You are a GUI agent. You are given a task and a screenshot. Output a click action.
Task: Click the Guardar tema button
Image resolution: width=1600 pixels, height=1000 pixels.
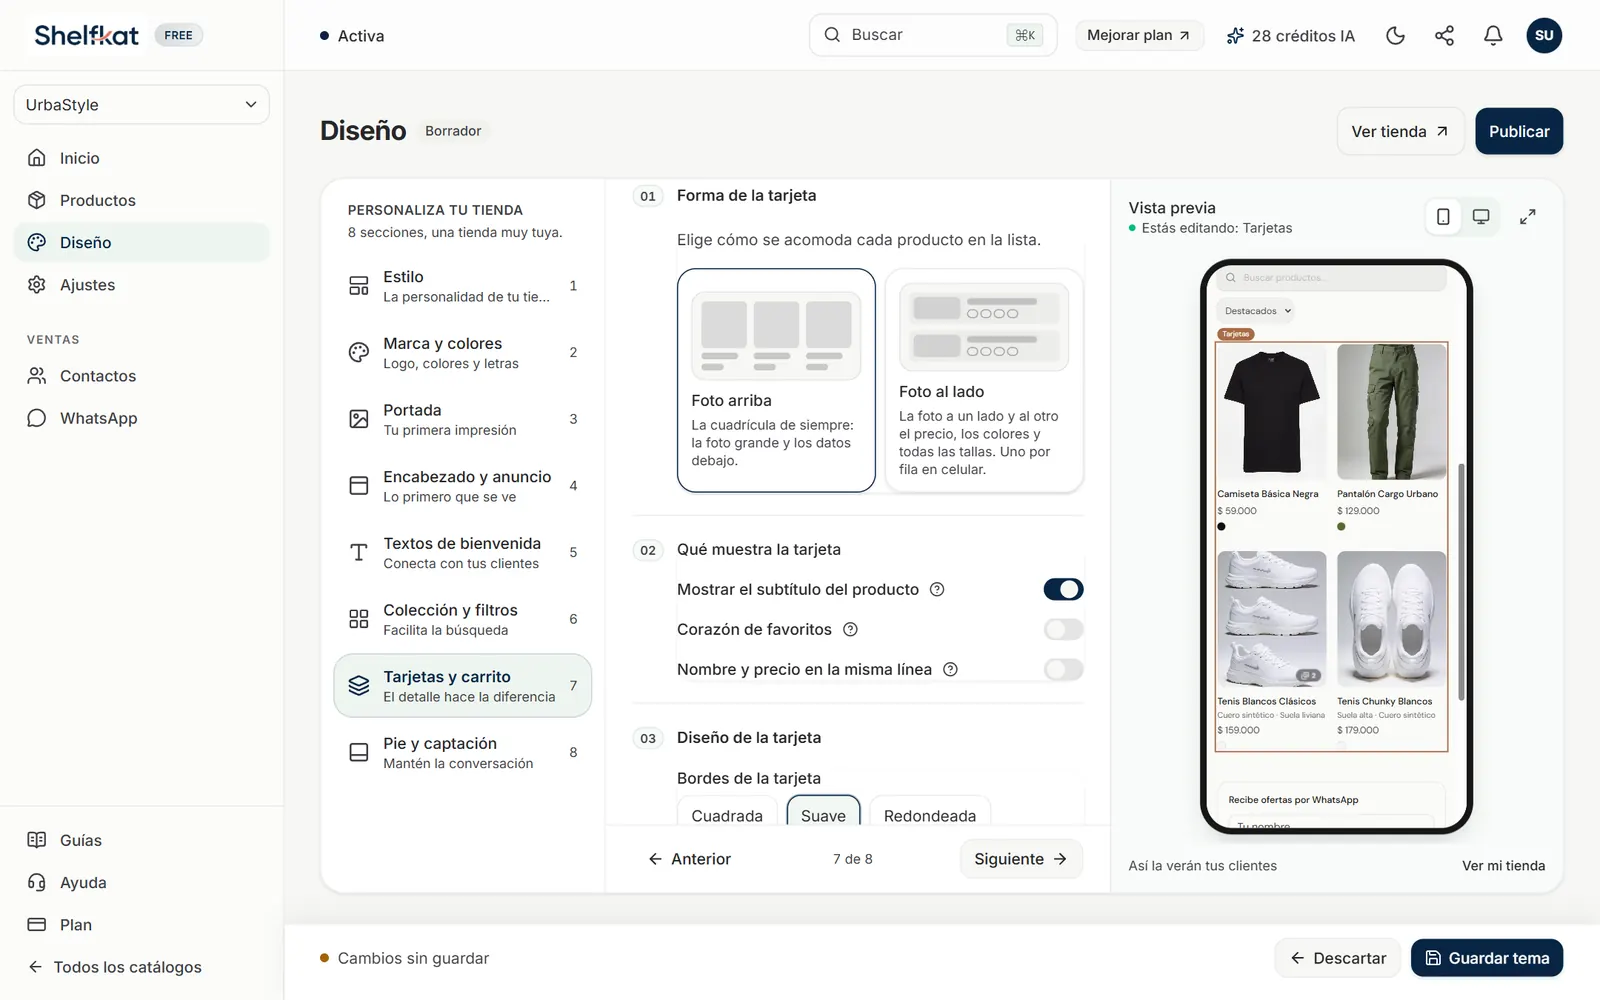pos(1486,958)
